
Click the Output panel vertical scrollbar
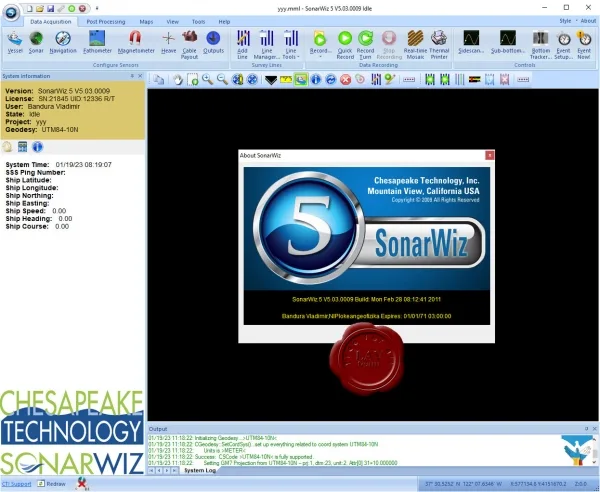[595, 450]
